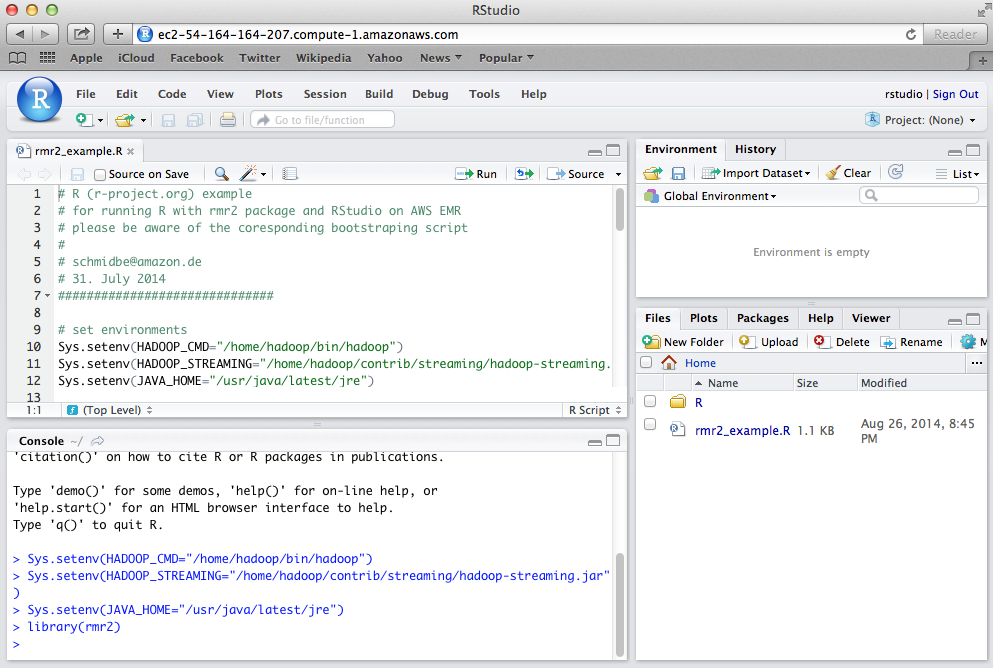
Task: Click the save workspace icon in Environment pane
Action: click(678, 173)
